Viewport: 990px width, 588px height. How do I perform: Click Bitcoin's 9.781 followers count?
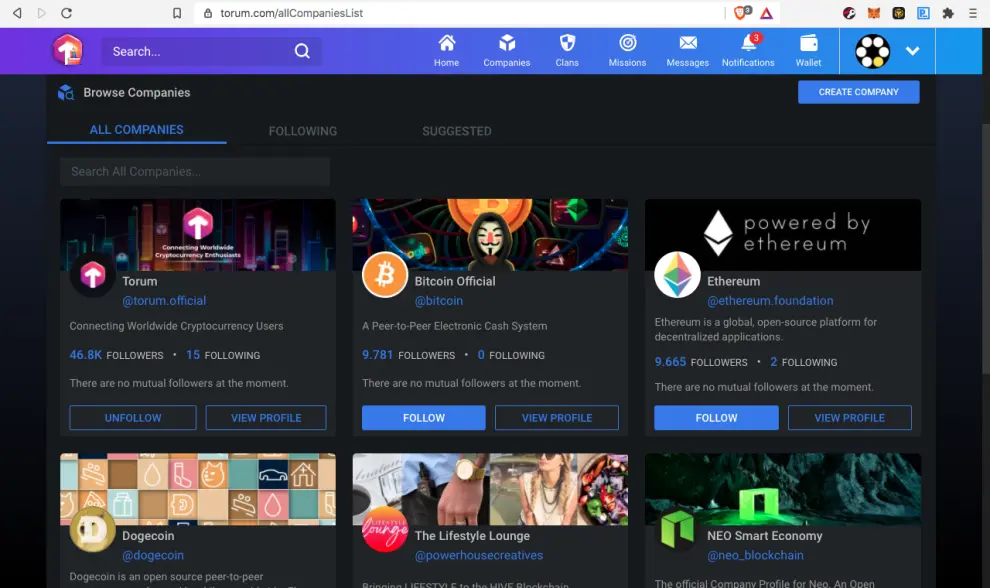coord(409,355)
